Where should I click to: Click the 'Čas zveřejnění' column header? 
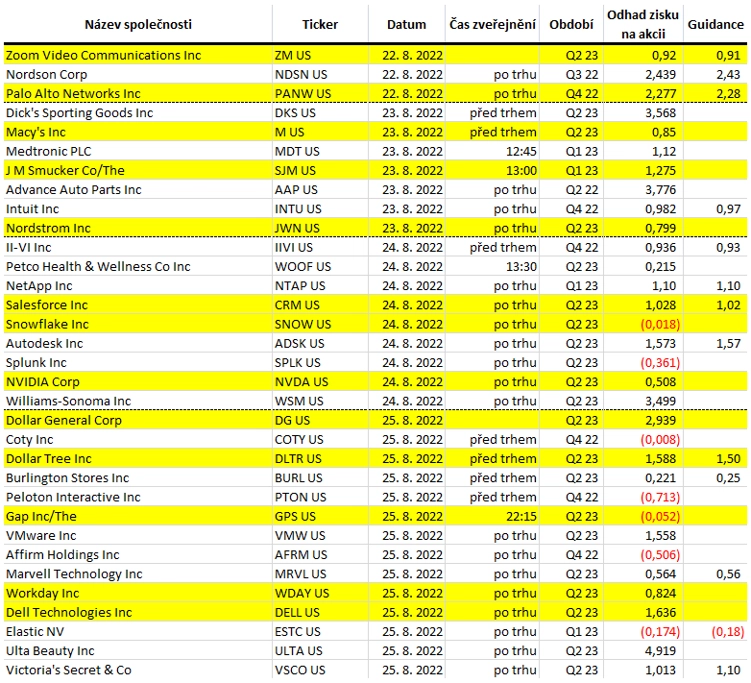(492, 24)
